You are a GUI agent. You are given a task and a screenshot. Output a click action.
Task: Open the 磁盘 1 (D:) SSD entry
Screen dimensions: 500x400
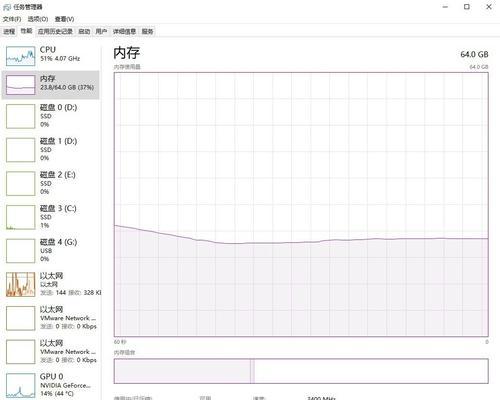tap(51, 150)
